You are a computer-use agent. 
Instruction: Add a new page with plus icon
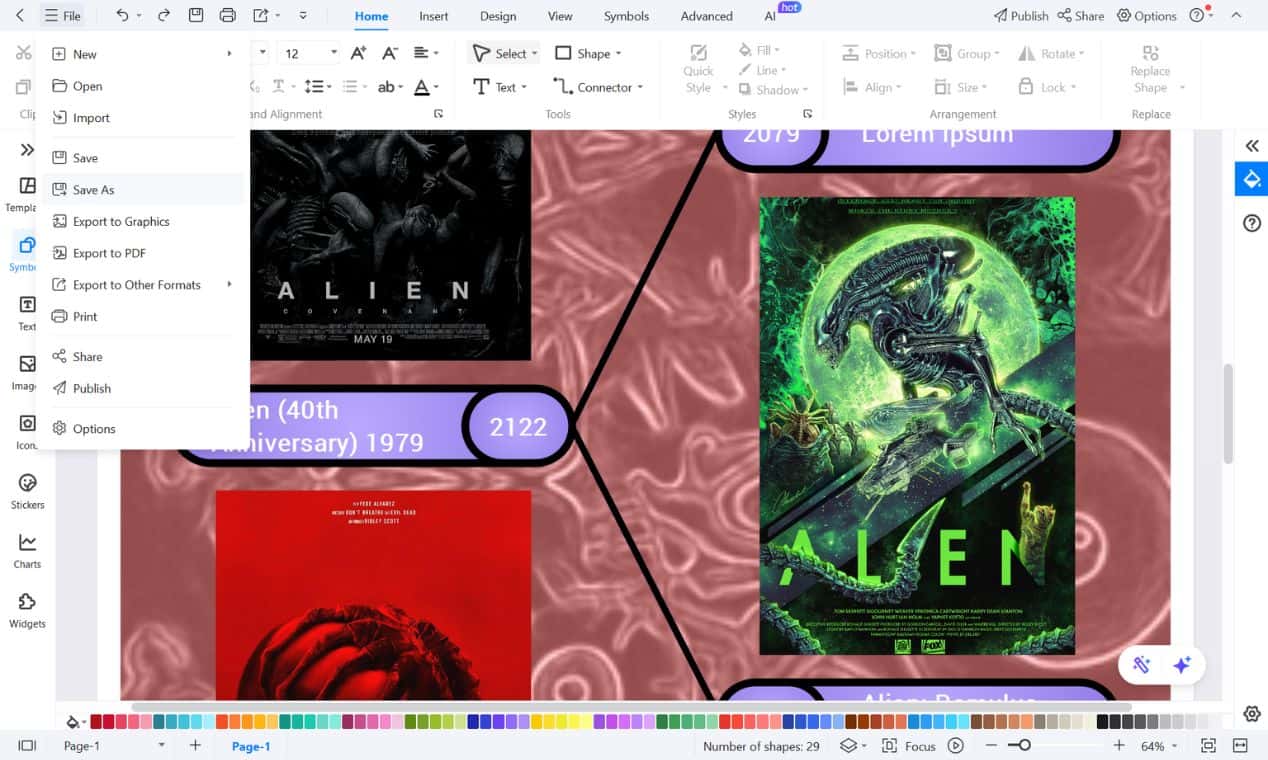[x=195, y=746]
